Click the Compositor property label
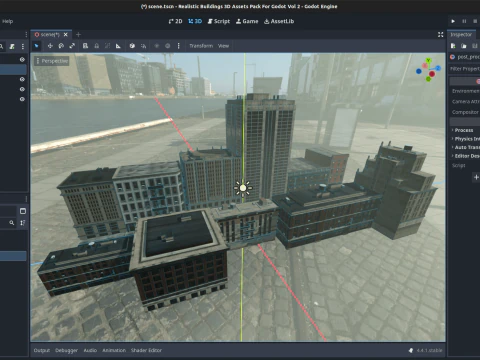 coord(465,112)
